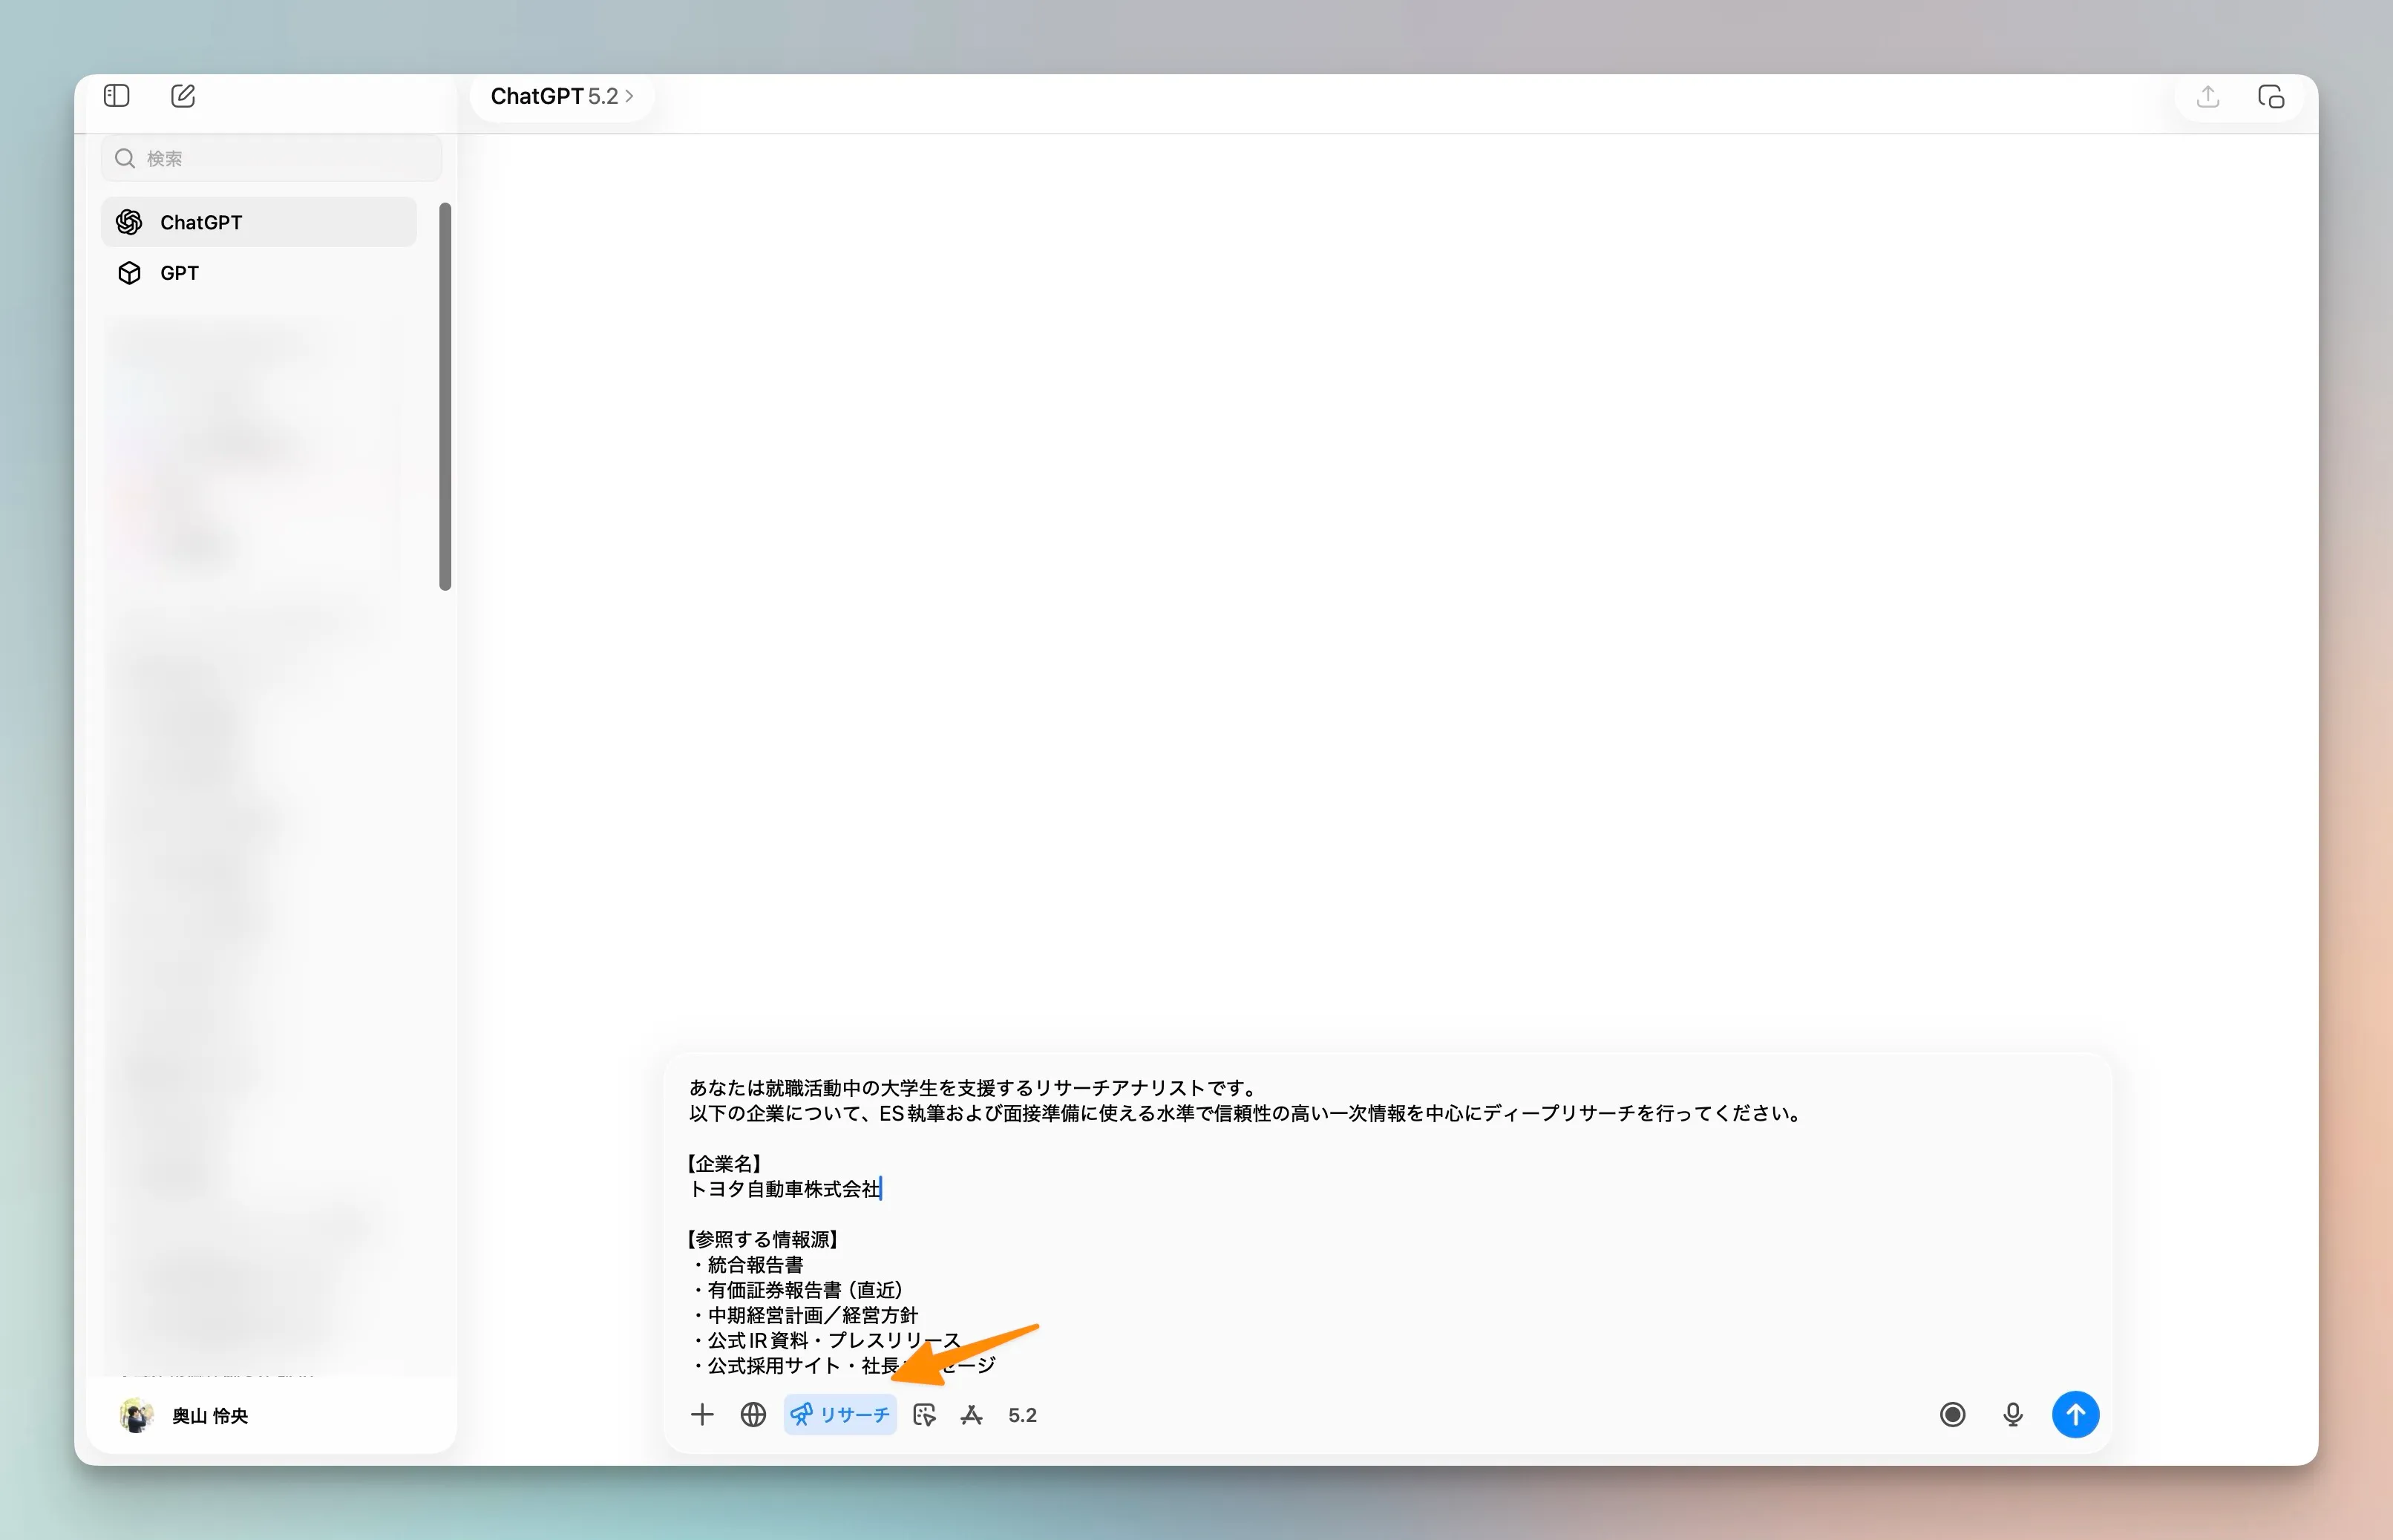
Task: Start voice mode with the record circle icon
Action: coord(1951,1414)
